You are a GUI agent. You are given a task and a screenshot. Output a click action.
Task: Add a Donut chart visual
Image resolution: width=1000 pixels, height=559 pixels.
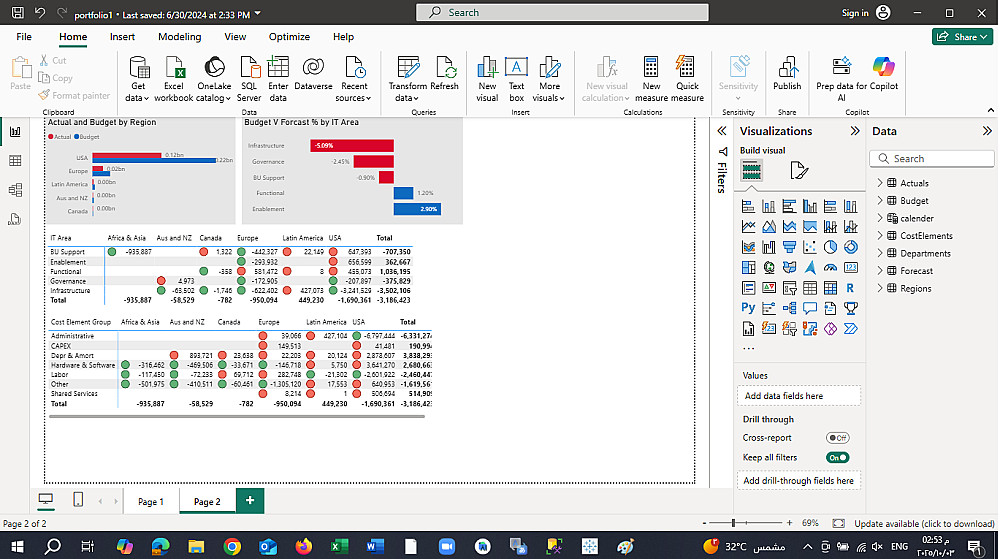click(x=850, y=247)
